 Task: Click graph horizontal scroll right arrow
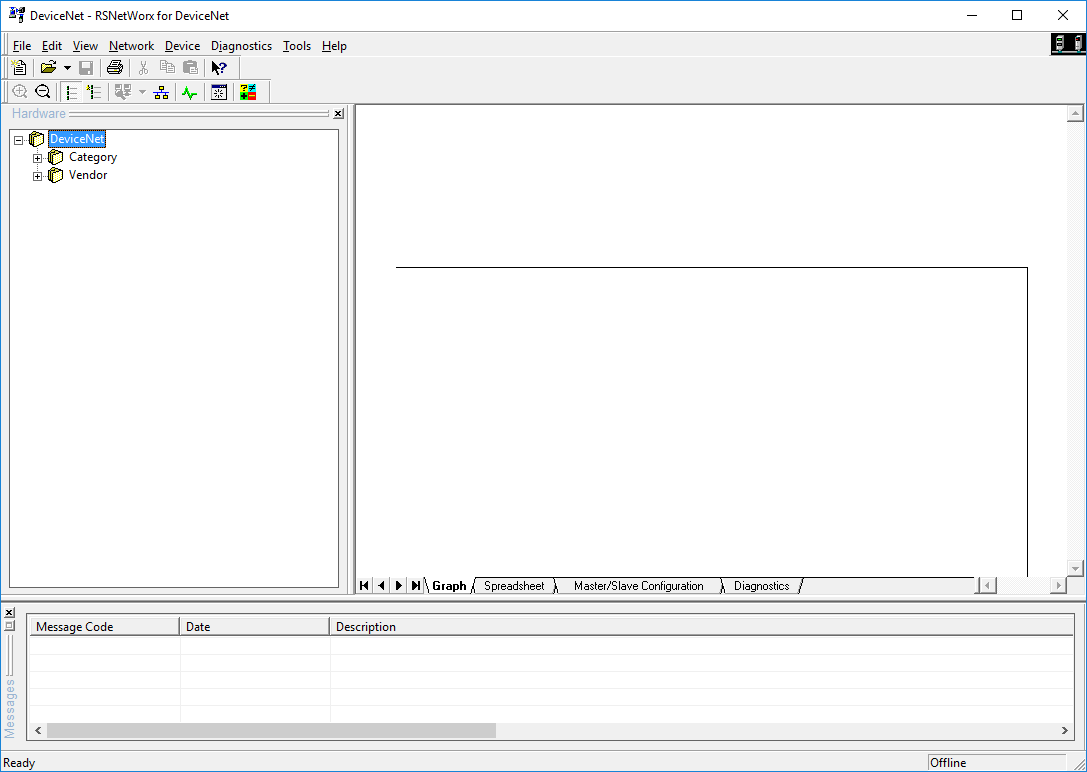point(1058,586)
